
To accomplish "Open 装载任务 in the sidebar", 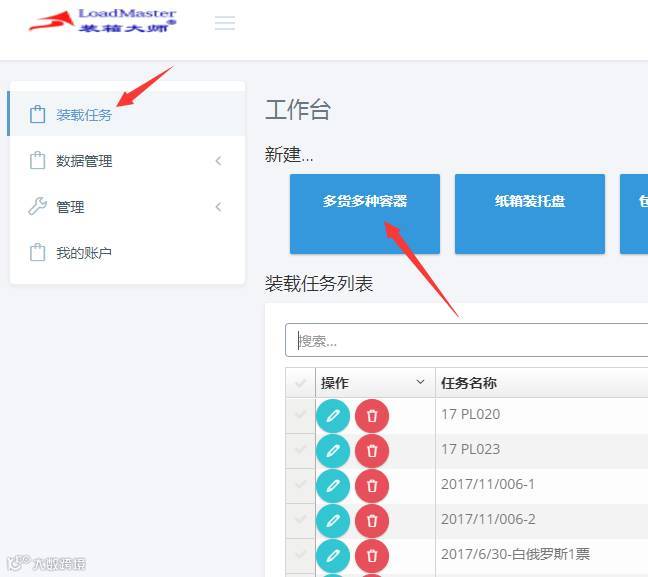I will click(x=126, y=114).
